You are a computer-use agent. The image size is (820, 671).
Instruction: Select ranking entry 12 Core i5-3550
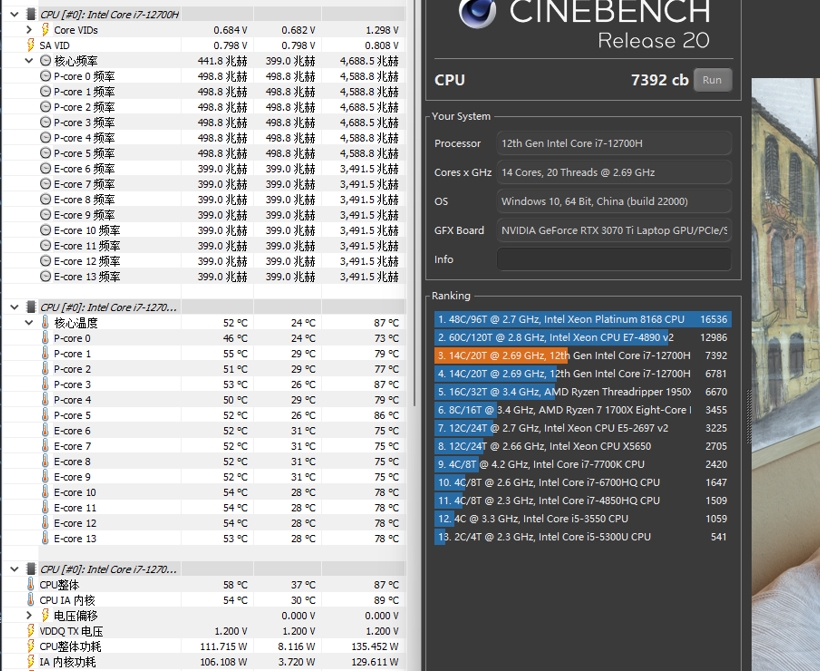(x=583, y=519)
